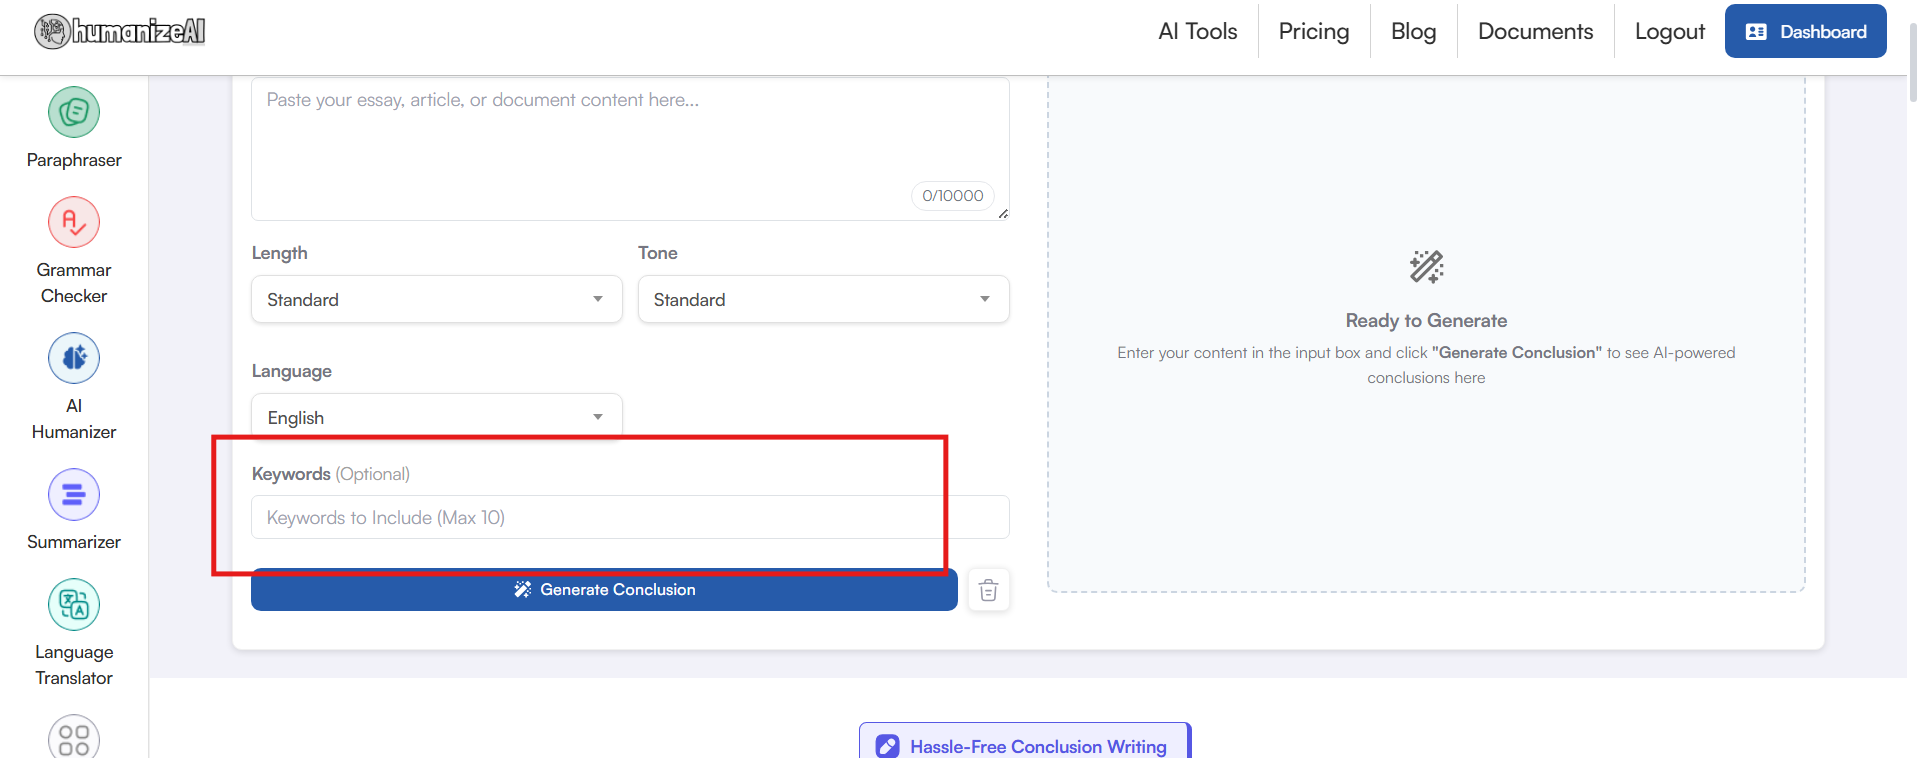
Task: Expand the Length dropdown
Action: pyautogui.click(x=436, y=300)
